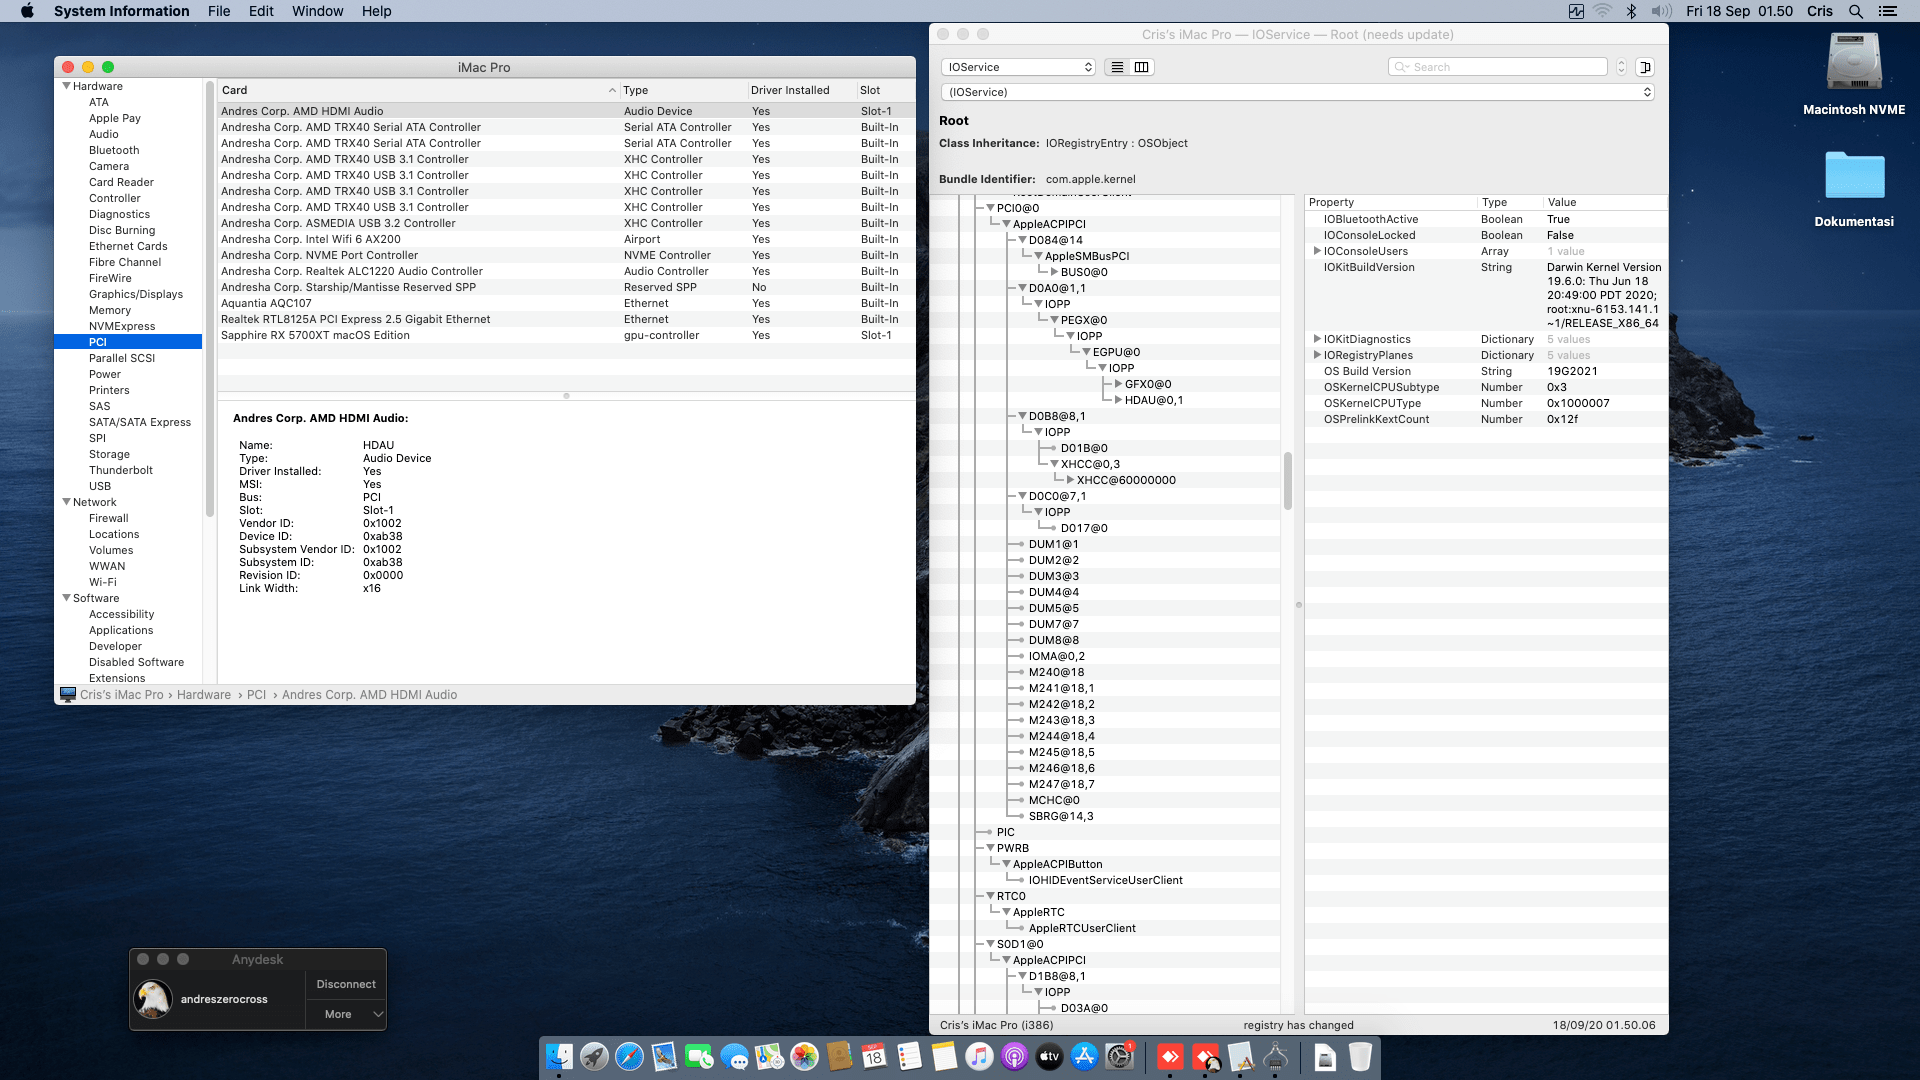
Task: Open Reminders list icon in dock
Action: tap(909, 1056)
